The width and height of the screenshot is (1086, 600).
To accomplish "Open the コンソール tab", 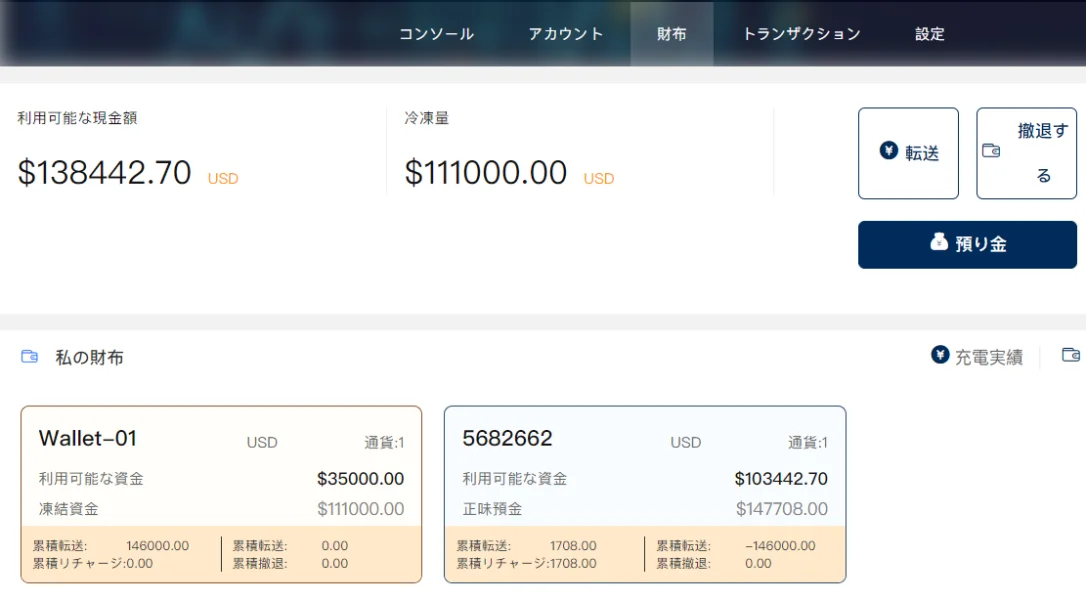I will pos(436,34).
